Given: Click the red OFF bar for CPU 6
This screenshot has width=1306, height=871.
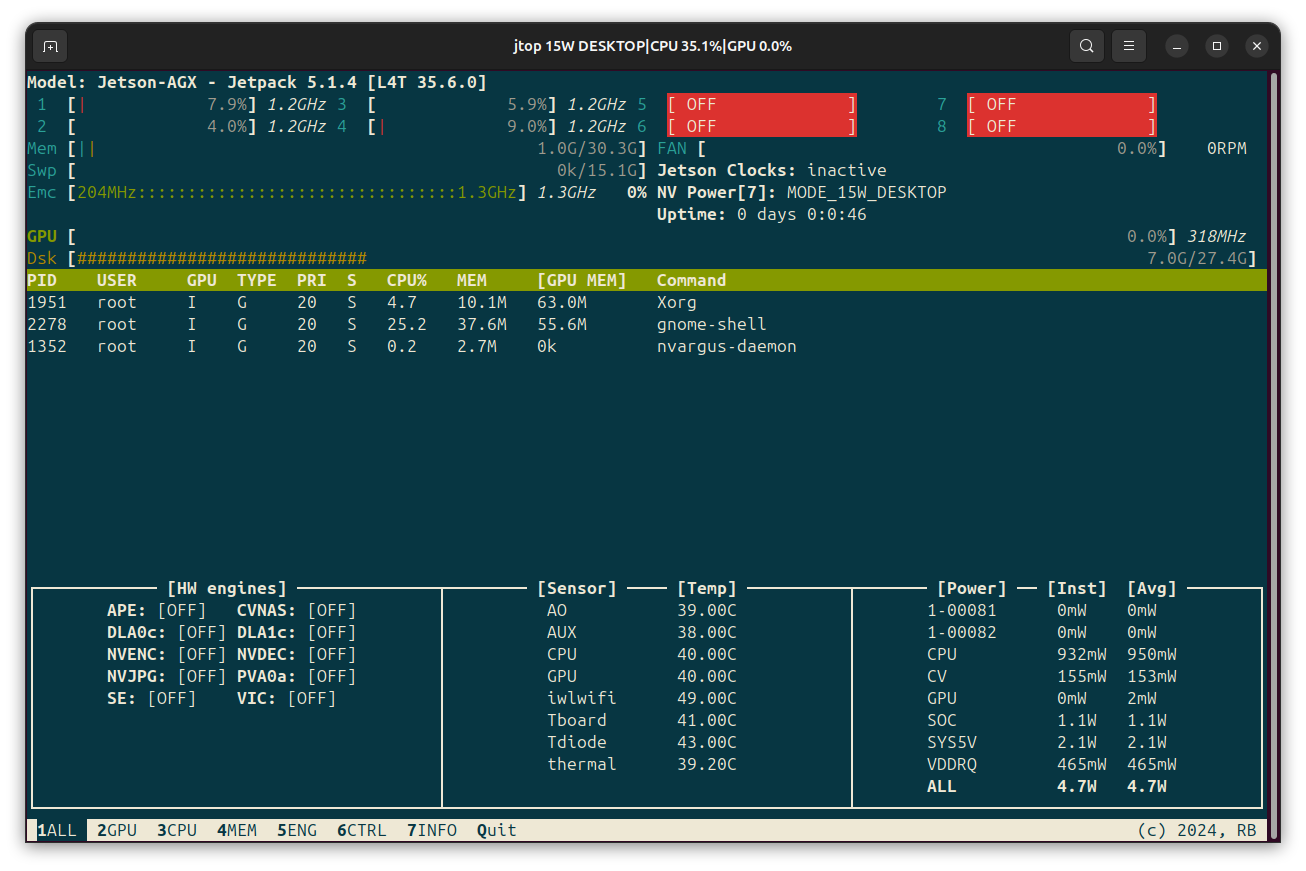Looking at the screenshot, I should (762, 126).
